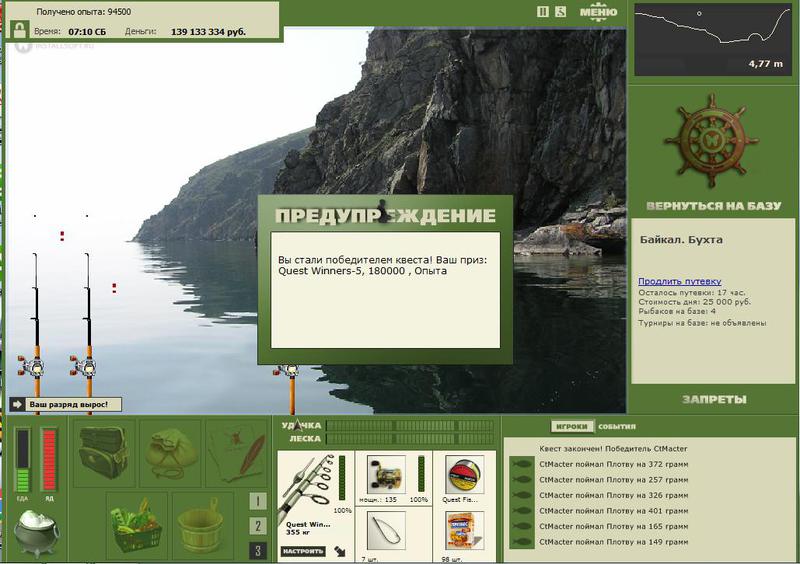Click the cooking pot cauldron icon

[x=36, y=532]
